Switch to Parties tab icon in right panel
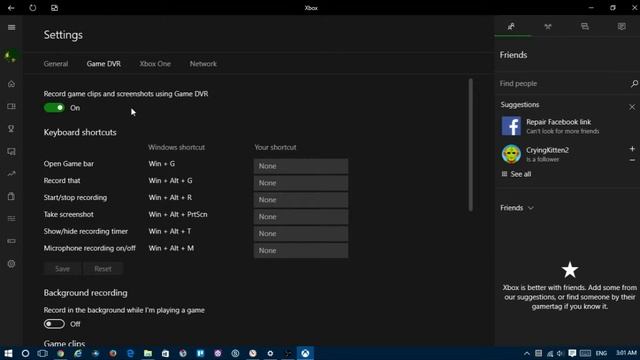Viewport: 640px width, 360px height. pos(548,27)
